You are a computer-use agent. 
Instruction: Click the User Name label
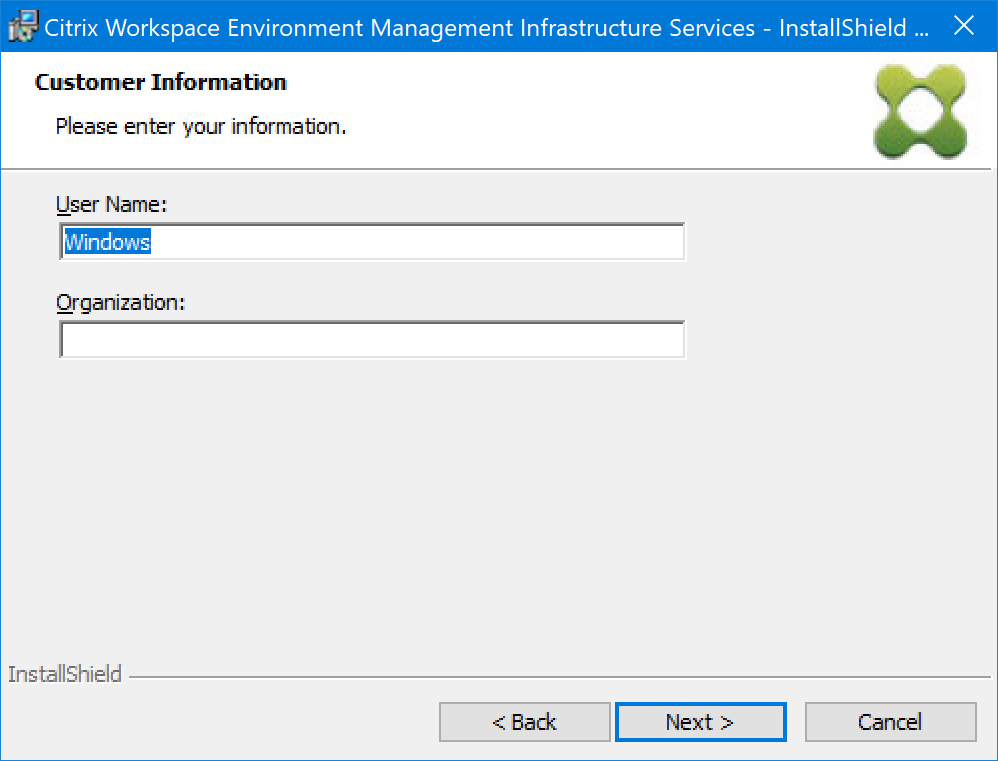tap(111, 204)
